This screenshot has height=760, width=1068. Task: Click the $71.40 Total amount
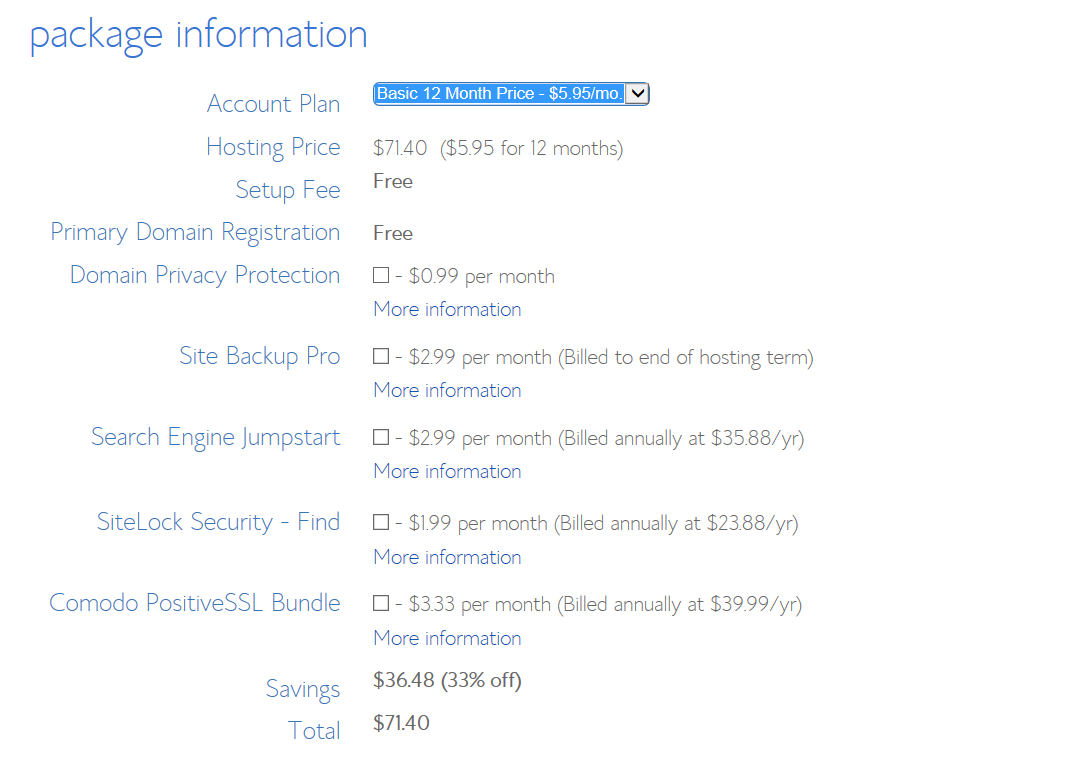401,723
